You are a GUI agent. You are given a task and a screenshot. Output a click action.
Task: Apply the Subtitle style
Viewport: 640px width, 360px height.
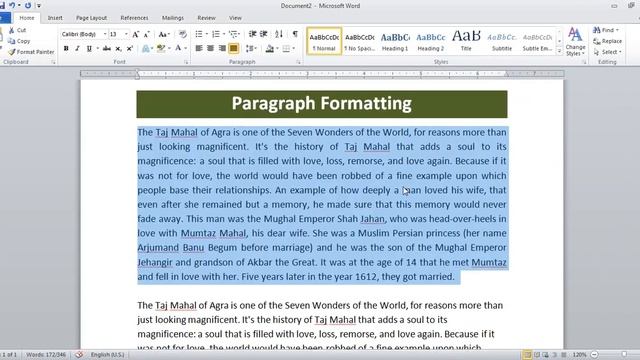[502, 41]
